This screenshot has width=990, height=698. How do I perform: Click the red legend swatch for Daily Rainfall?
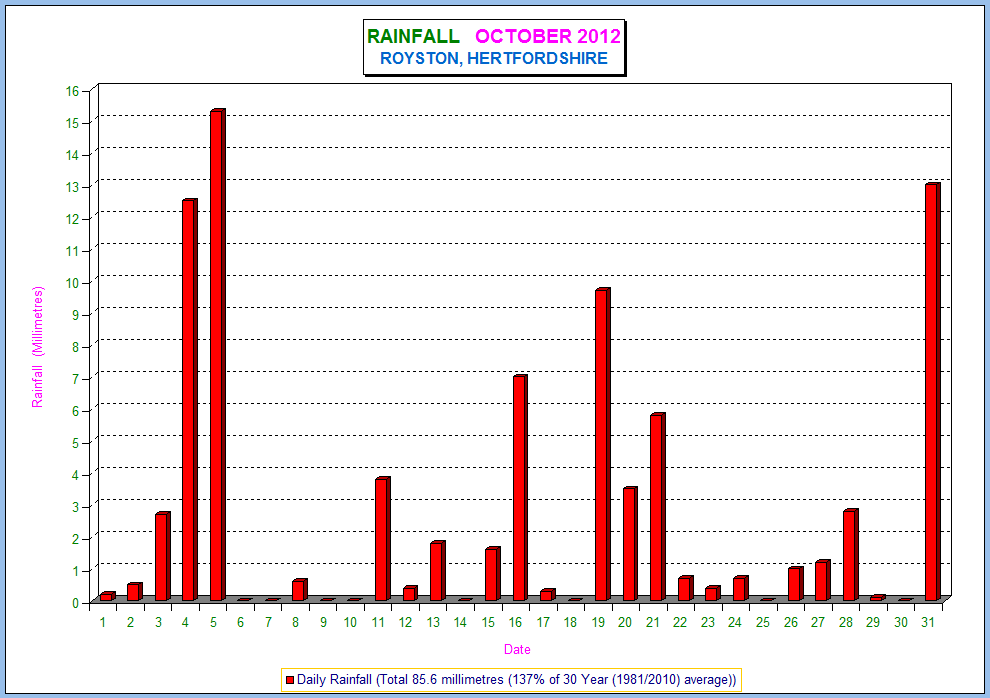290,680
